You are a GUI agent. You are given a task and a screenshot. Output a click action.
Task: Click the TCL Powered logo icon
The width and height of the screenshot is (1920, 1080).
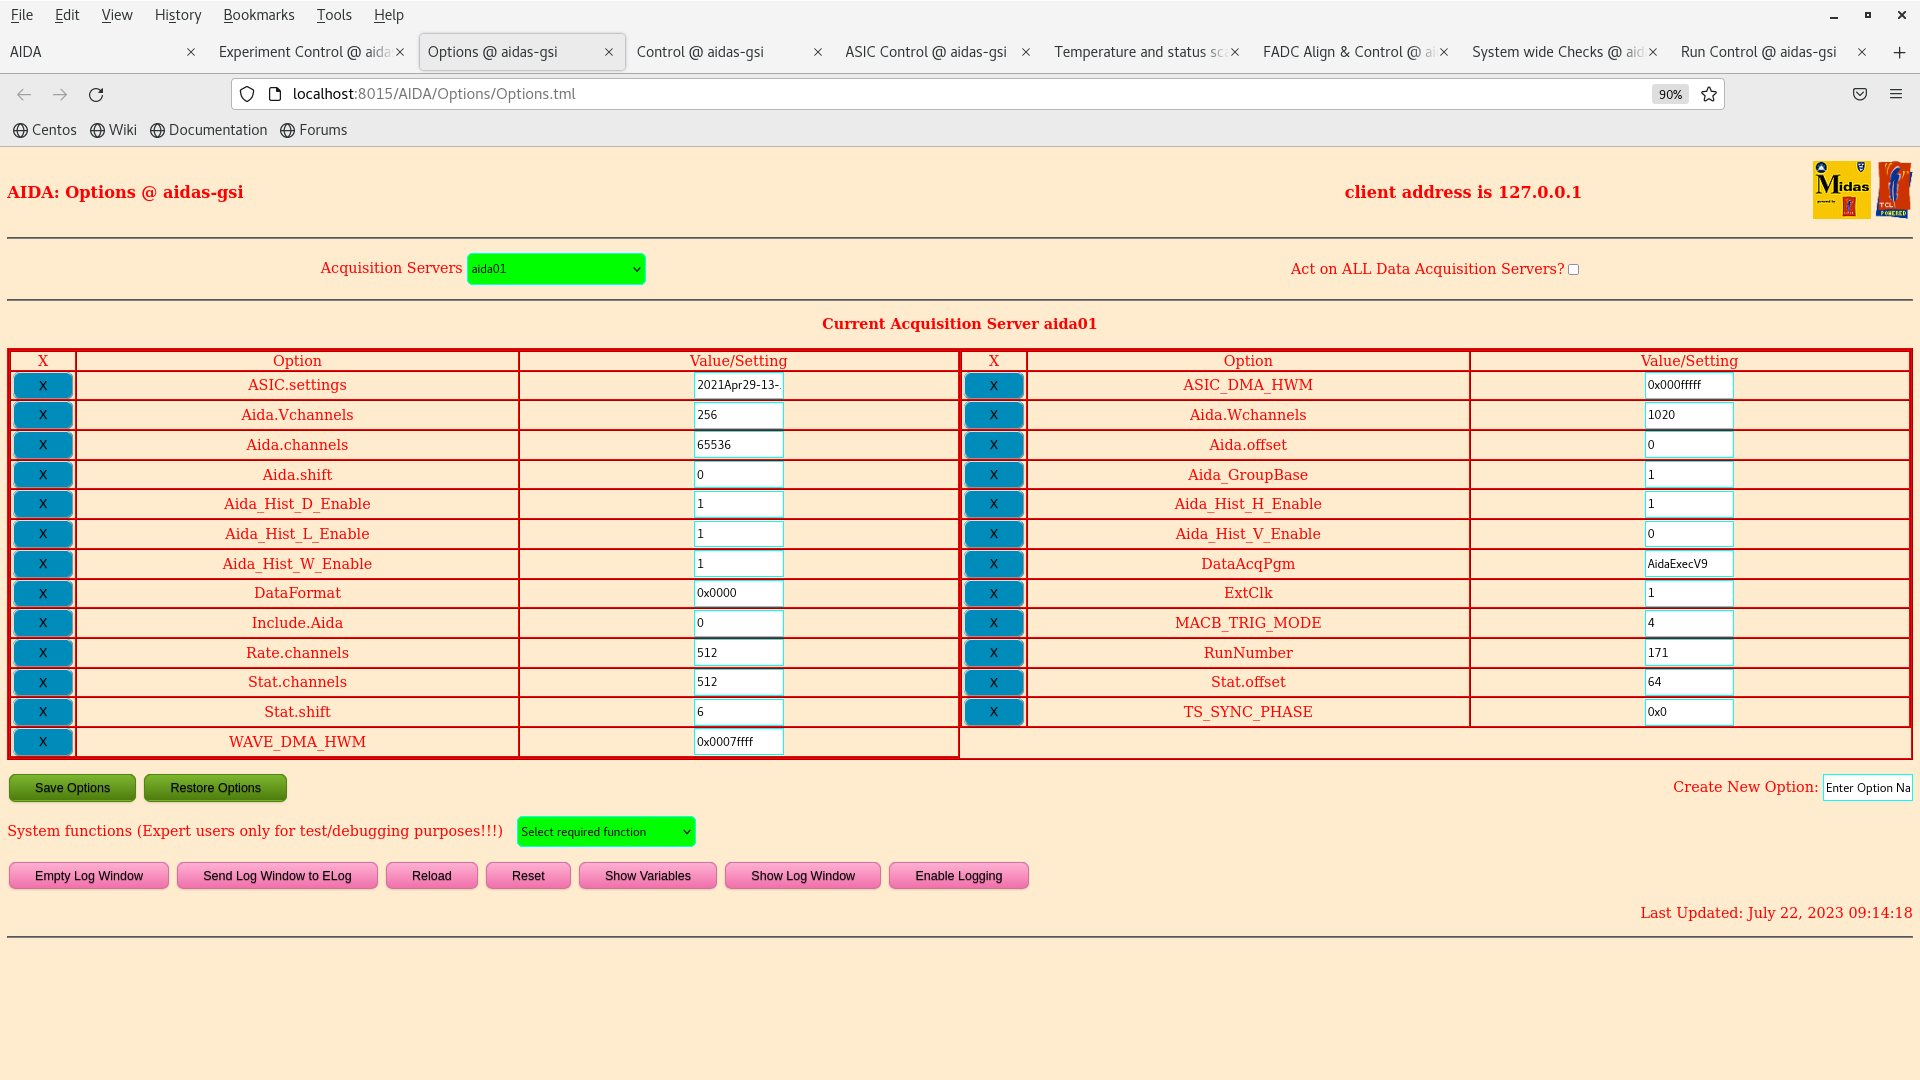pyautogui.click(x=1893, y=190)
